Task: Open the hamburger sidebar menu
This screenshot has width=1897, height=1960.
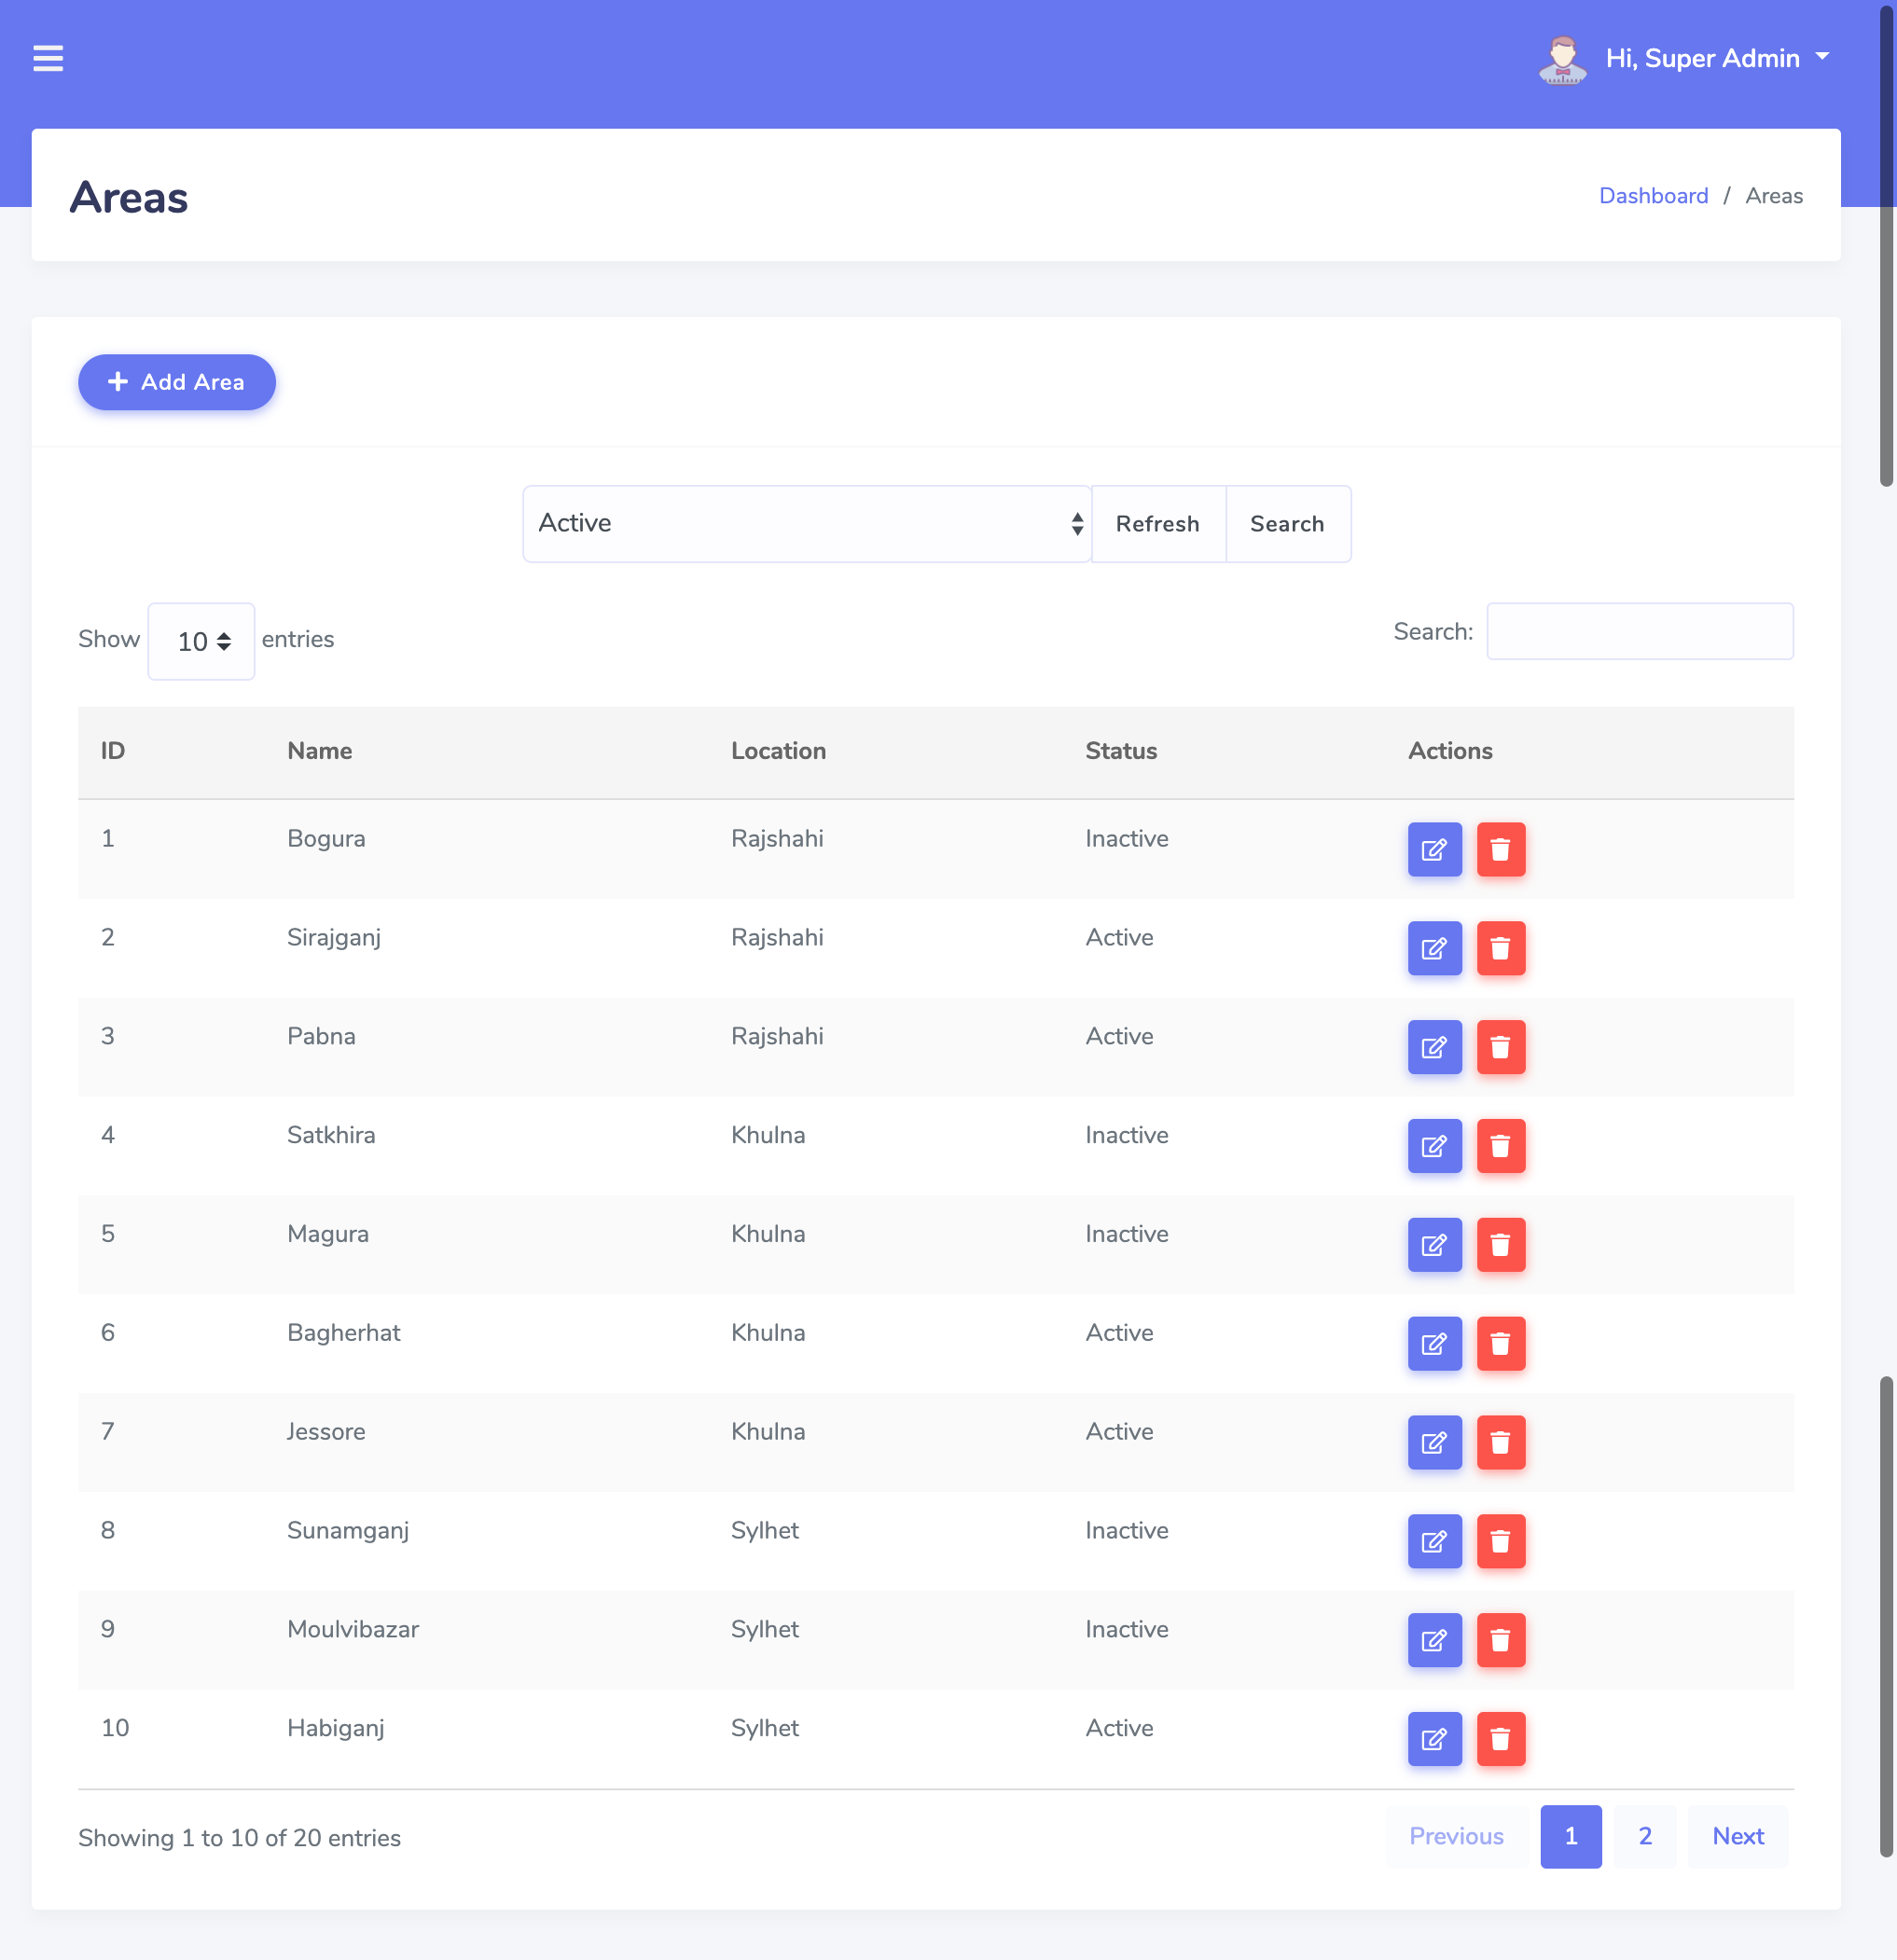Action: (48, 58)
